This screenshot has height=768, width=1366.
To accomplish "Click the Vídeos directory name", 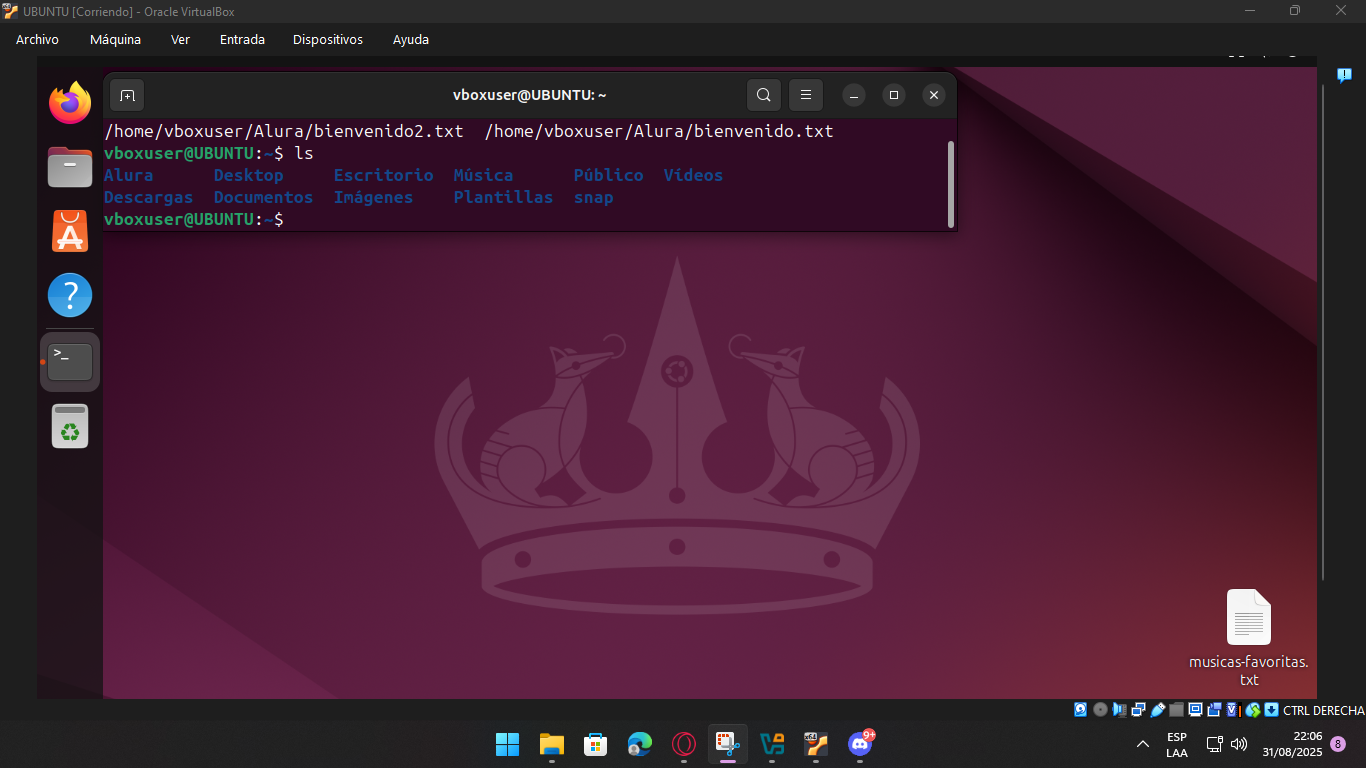I will (x=693, y=175).
